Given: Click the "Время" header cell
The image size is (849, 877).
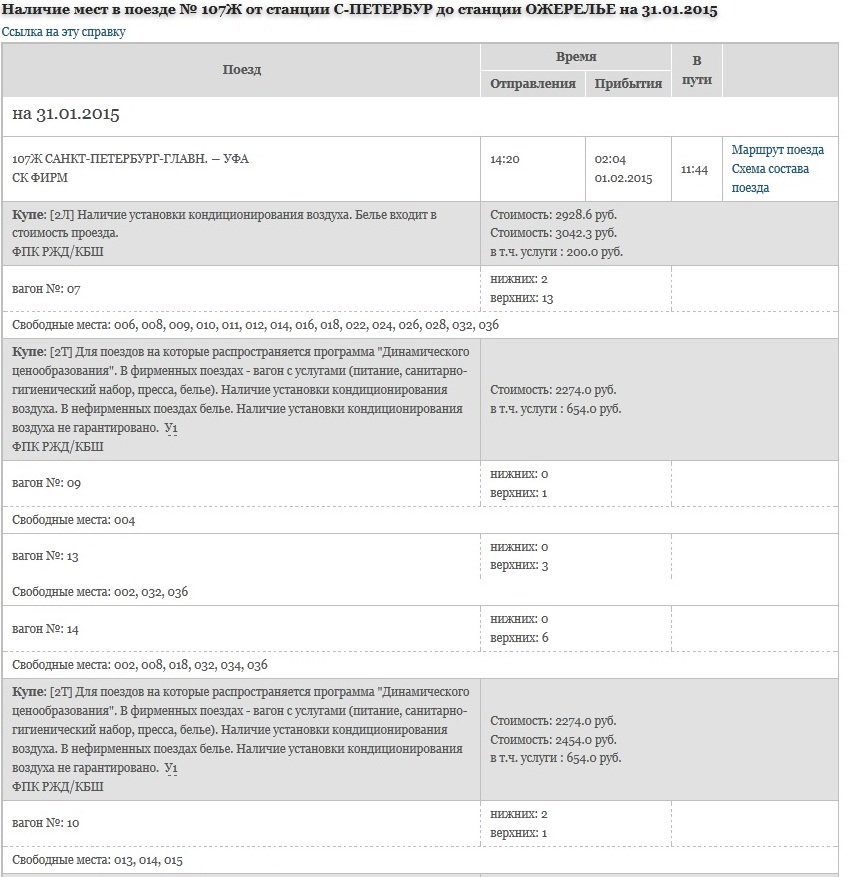Looking at the screenshot, I should pyautogui.click(x=576, y=57).
